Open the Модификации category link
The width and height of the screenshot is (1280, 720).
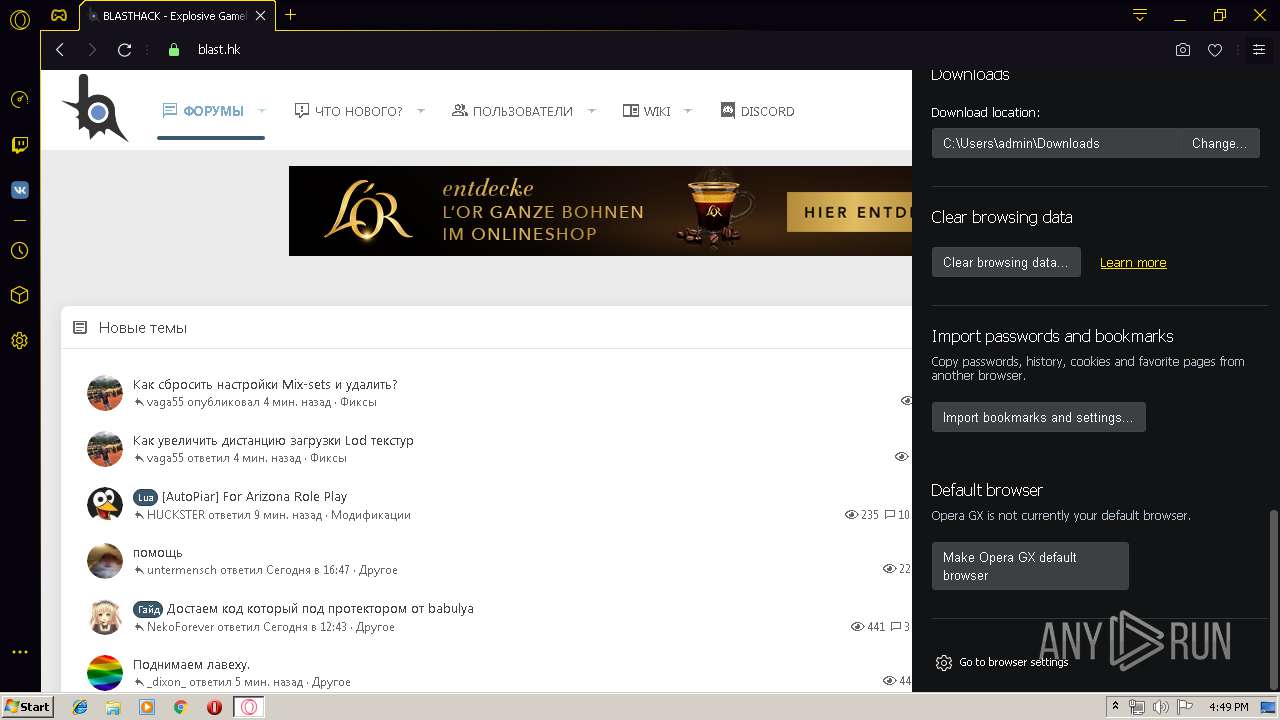pyautogui.click(x=371, y=515)
